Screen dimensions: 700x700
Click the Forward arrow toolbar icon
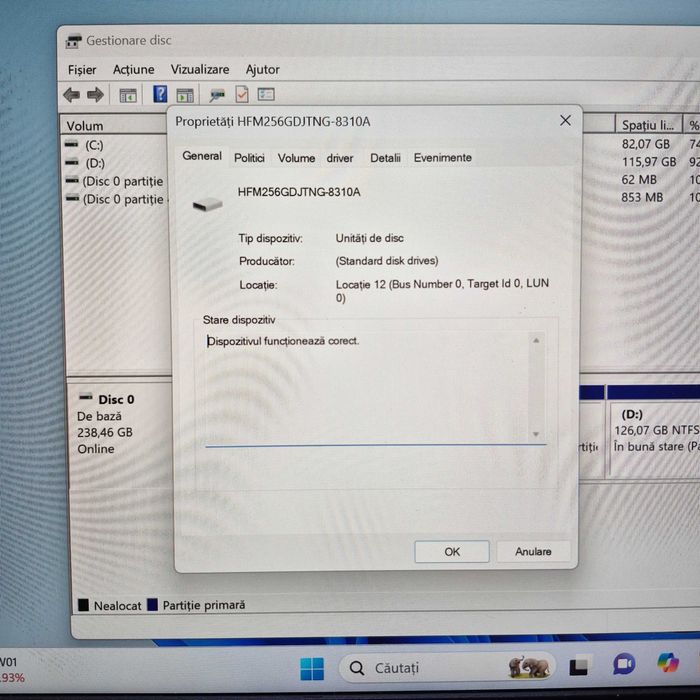point(95,95)
